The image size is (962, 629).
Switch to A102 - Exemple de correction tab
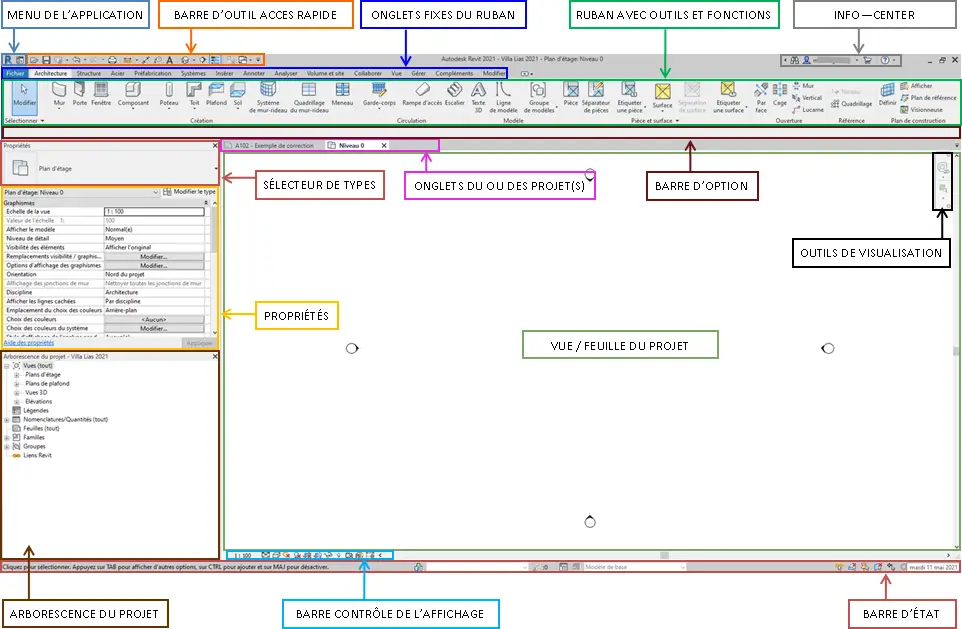(x=269, y=145)
